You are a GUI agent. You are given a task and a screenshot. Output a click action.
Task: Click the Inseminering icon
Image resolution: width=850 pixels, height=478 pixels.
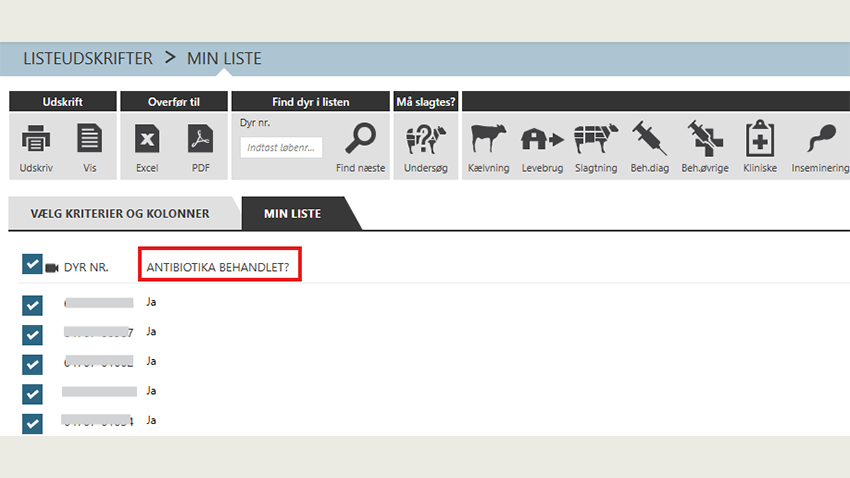click(820, 138)
